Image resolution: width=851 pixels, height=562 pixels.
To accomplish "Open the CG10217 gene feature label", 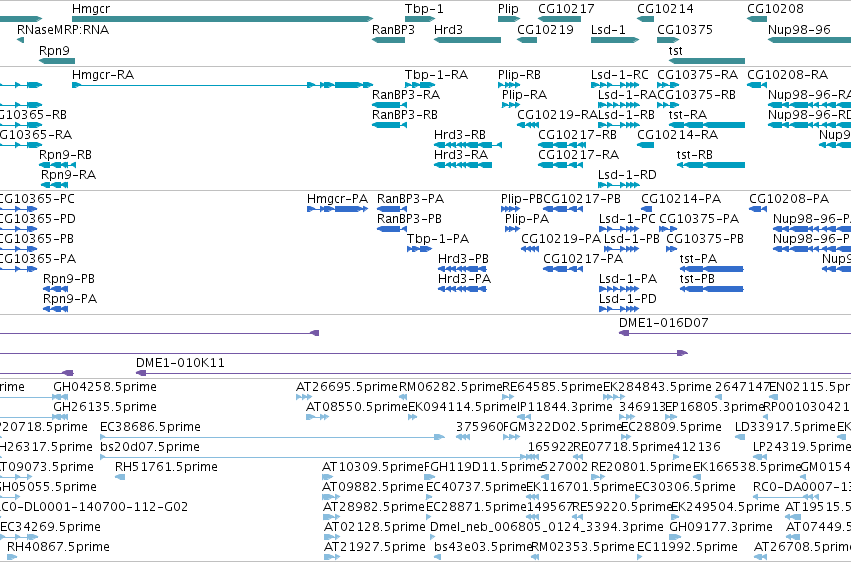I will pos(566,9).
